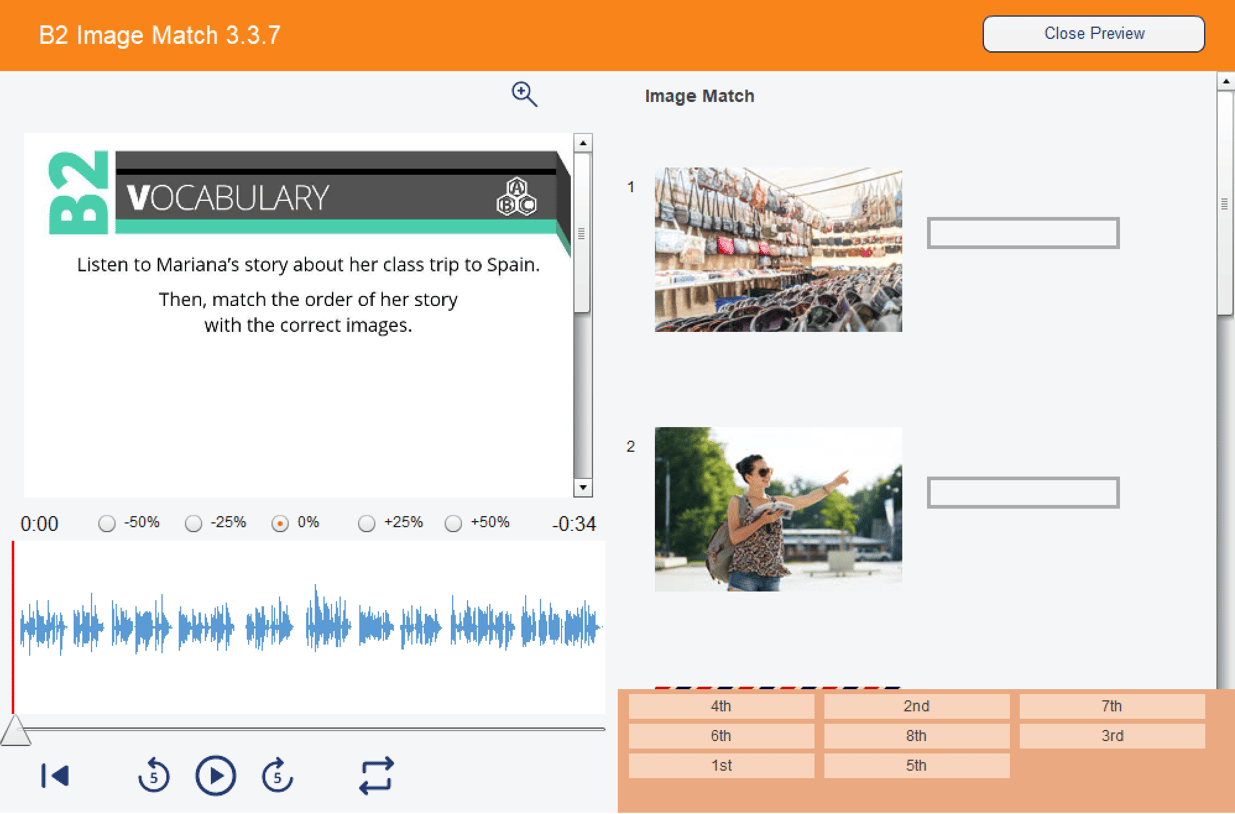Image resolution: width=1235 pixels, height=814 pixels.
Task: Select the 1st order label
Action: pos(720,765)
